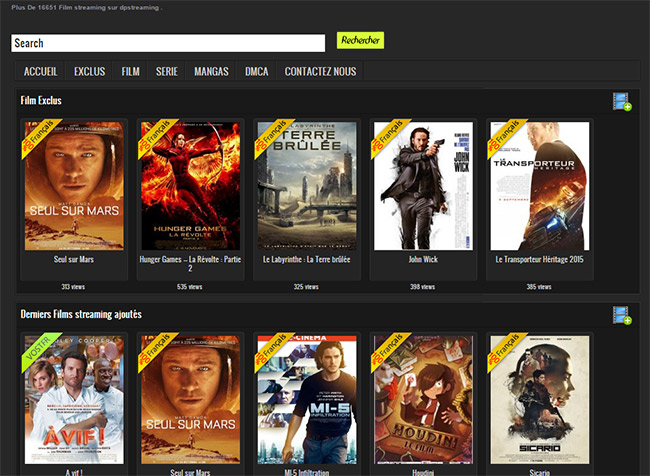Click the Seul sur Mars title under Film Exclus
This screenshot has height=476, width=650.
coord(74,260)
